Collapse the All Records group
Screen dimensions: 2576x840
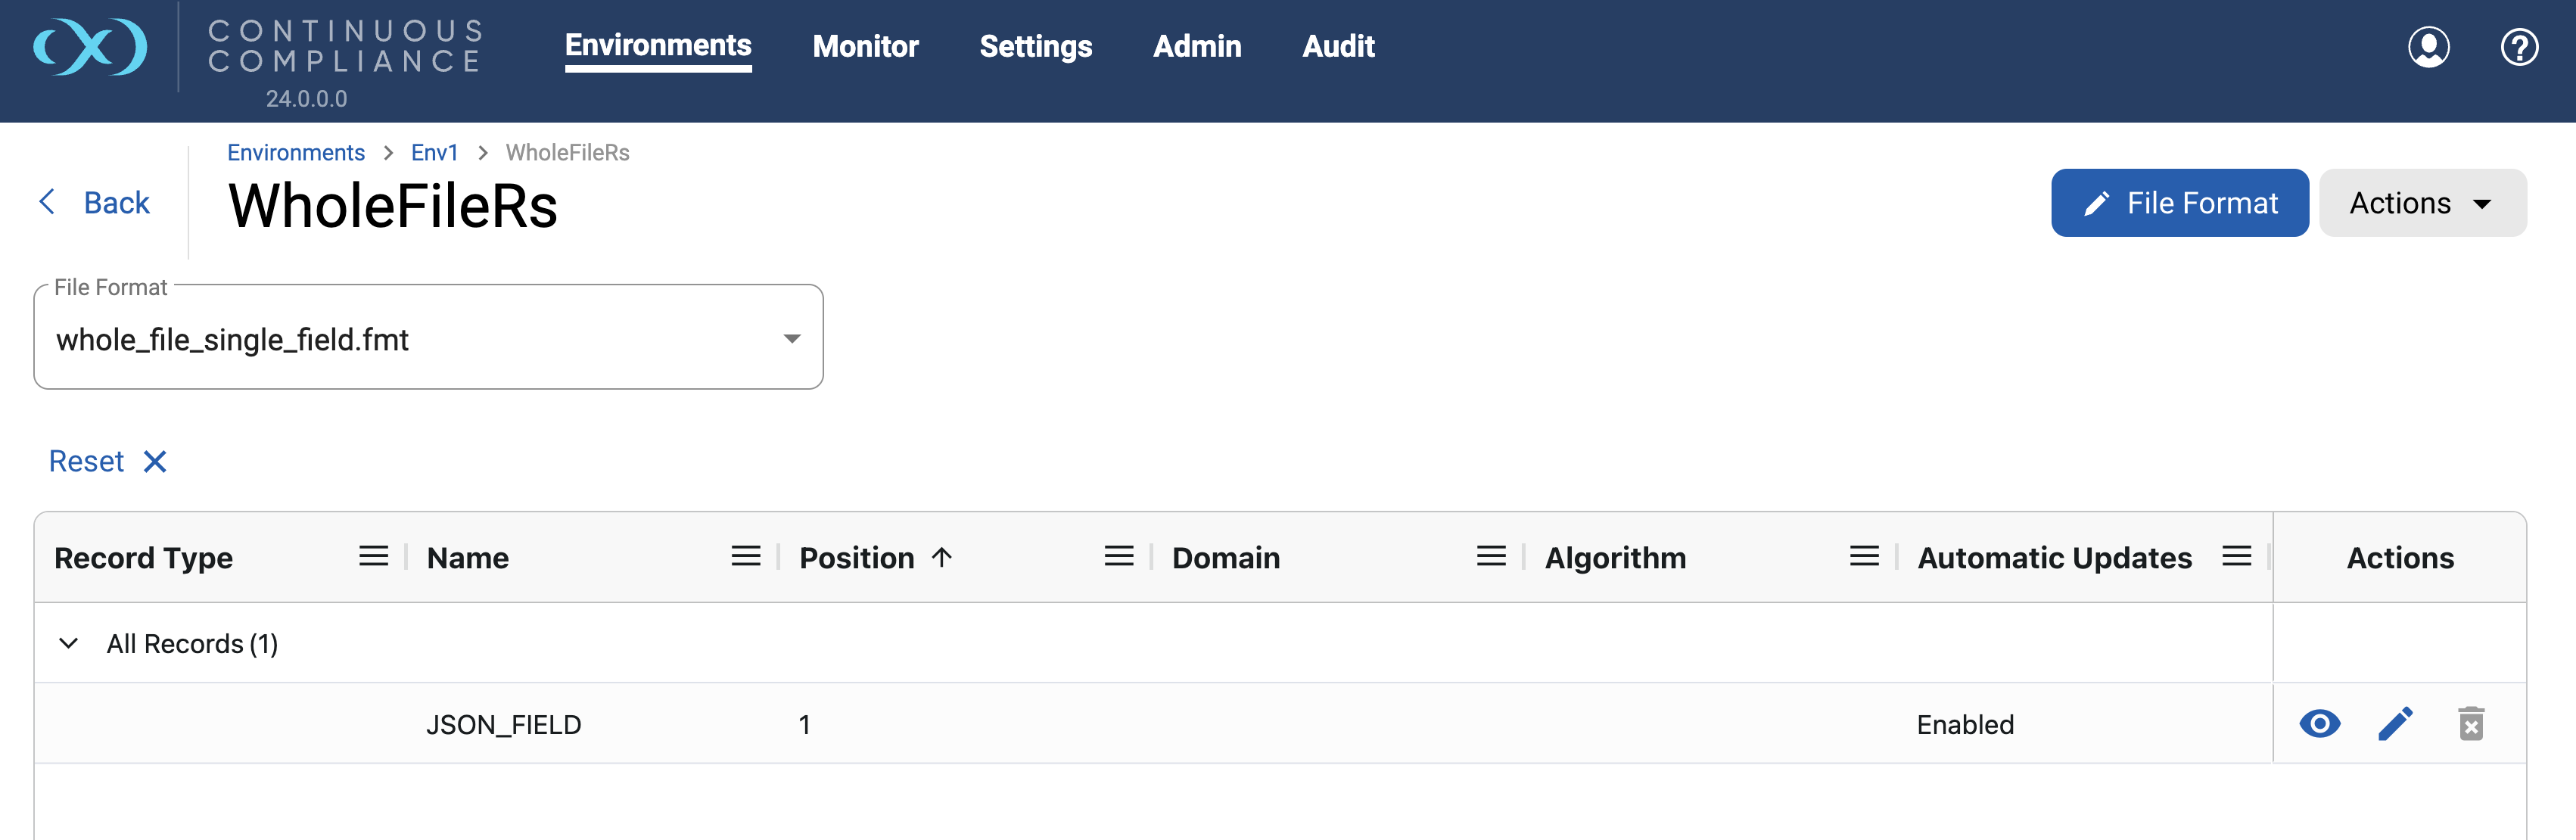click(x=69, y=643)
